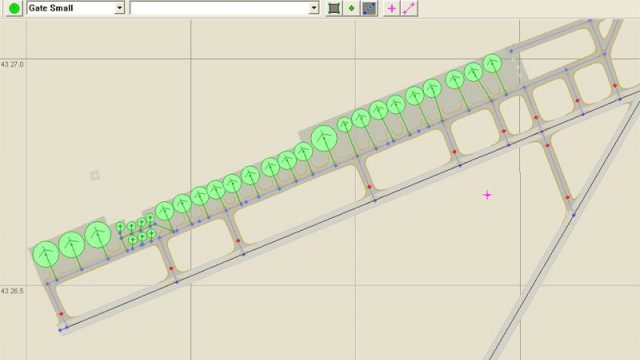Click the pink crosshair marker on map
640x360 pixels.
tap(487, 195)
